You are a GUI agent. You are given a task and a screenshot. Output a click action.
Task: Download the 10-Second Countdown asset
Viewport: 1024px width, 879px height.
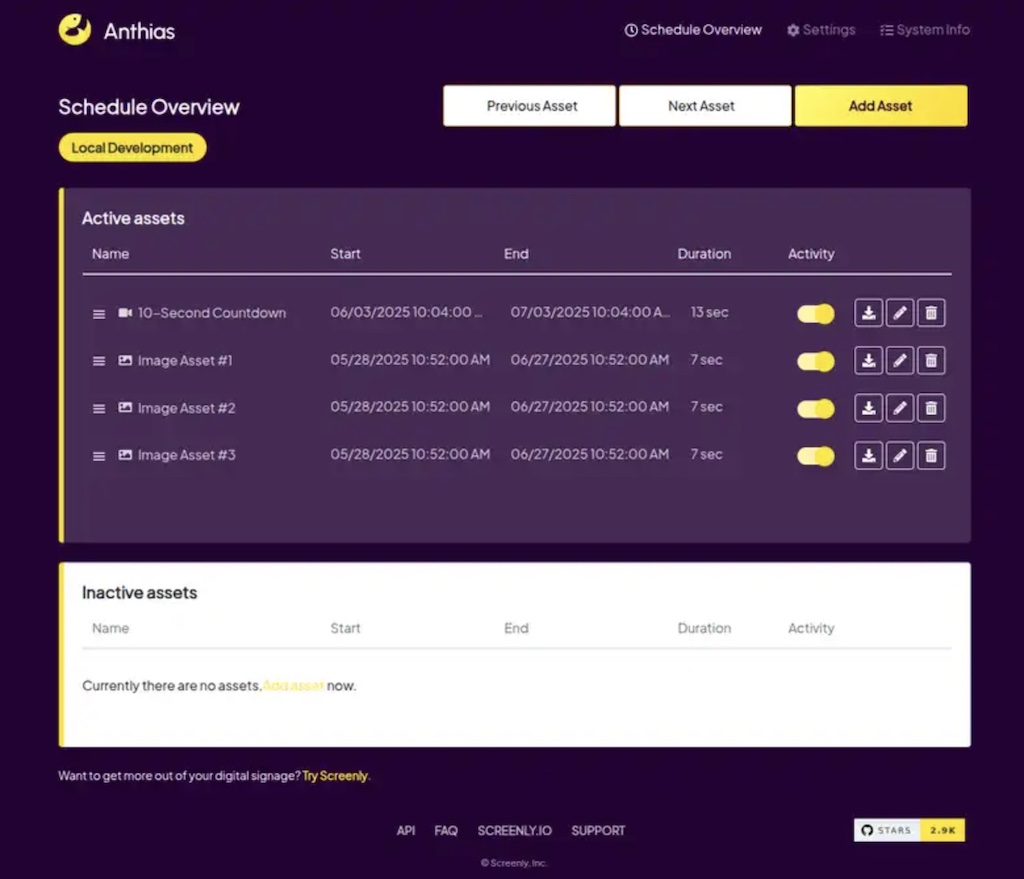pyautogui.click(x=869, y=313)
